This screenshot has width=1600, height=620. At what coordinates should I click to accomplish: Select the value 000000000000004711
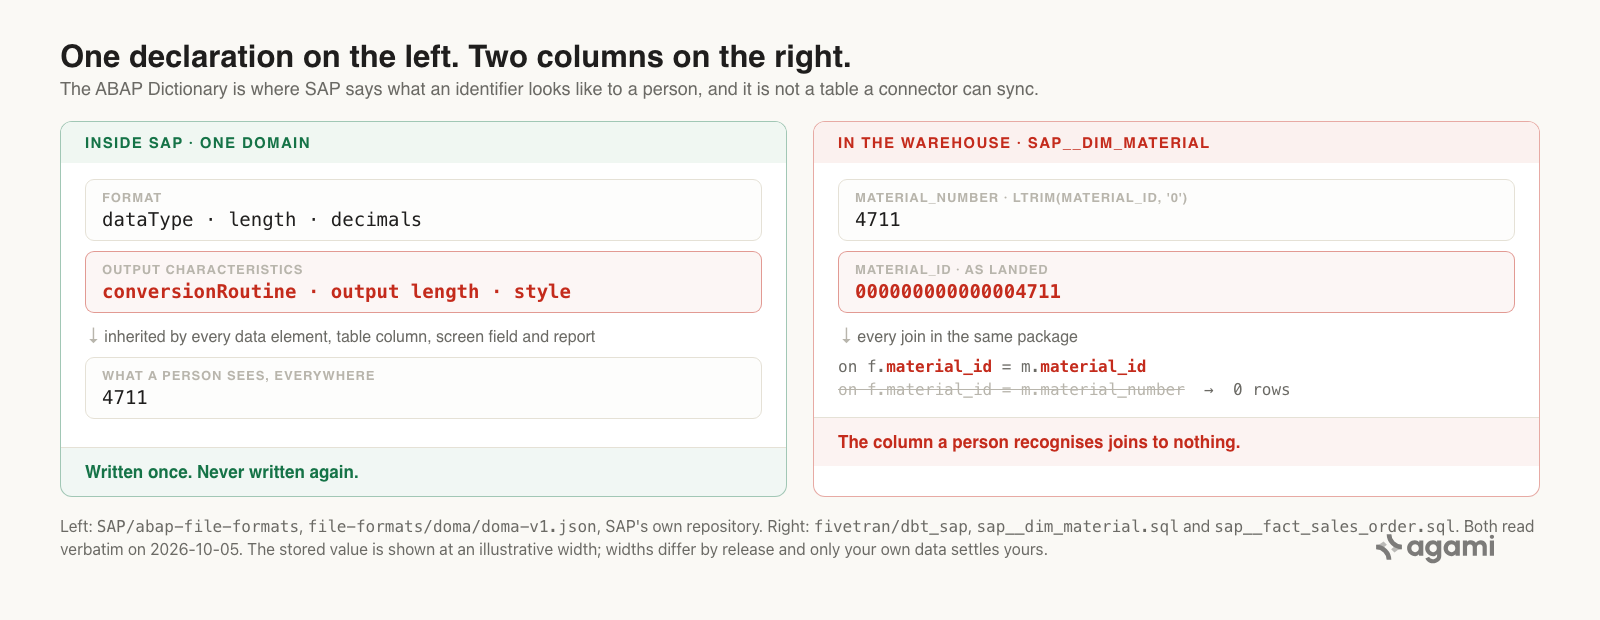(x=958, y=292)
